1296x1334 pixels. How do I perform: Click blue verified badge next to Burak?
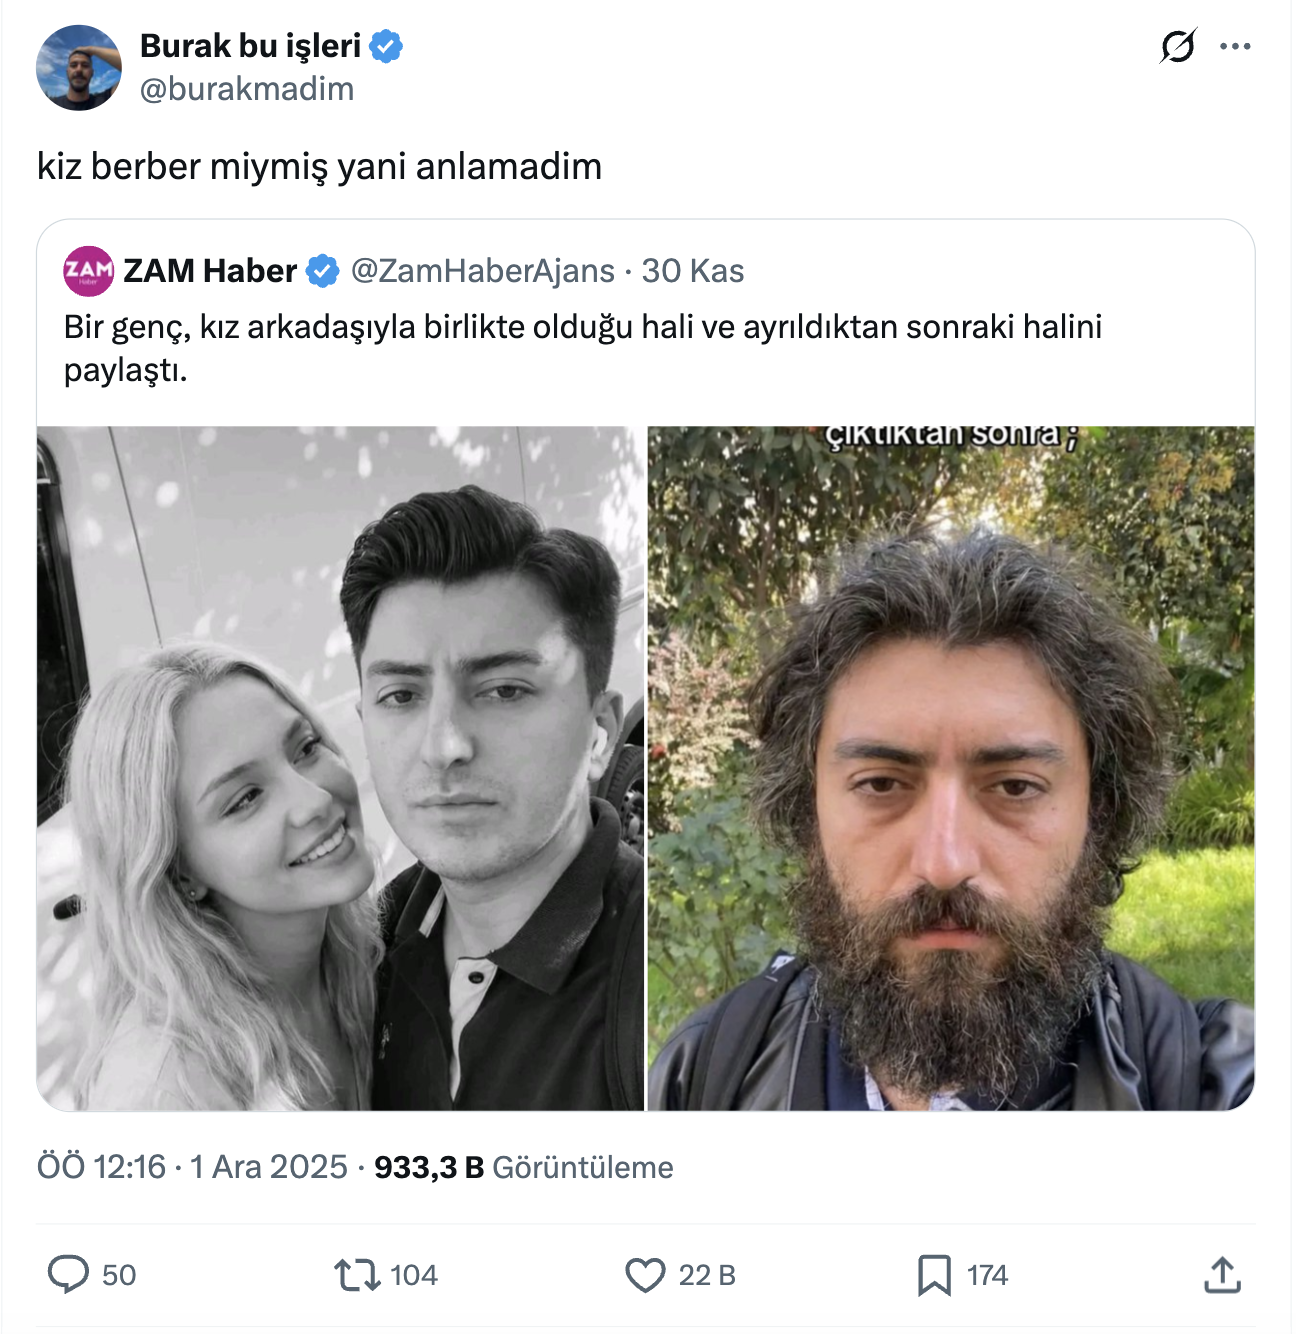(x=386, y=46)
